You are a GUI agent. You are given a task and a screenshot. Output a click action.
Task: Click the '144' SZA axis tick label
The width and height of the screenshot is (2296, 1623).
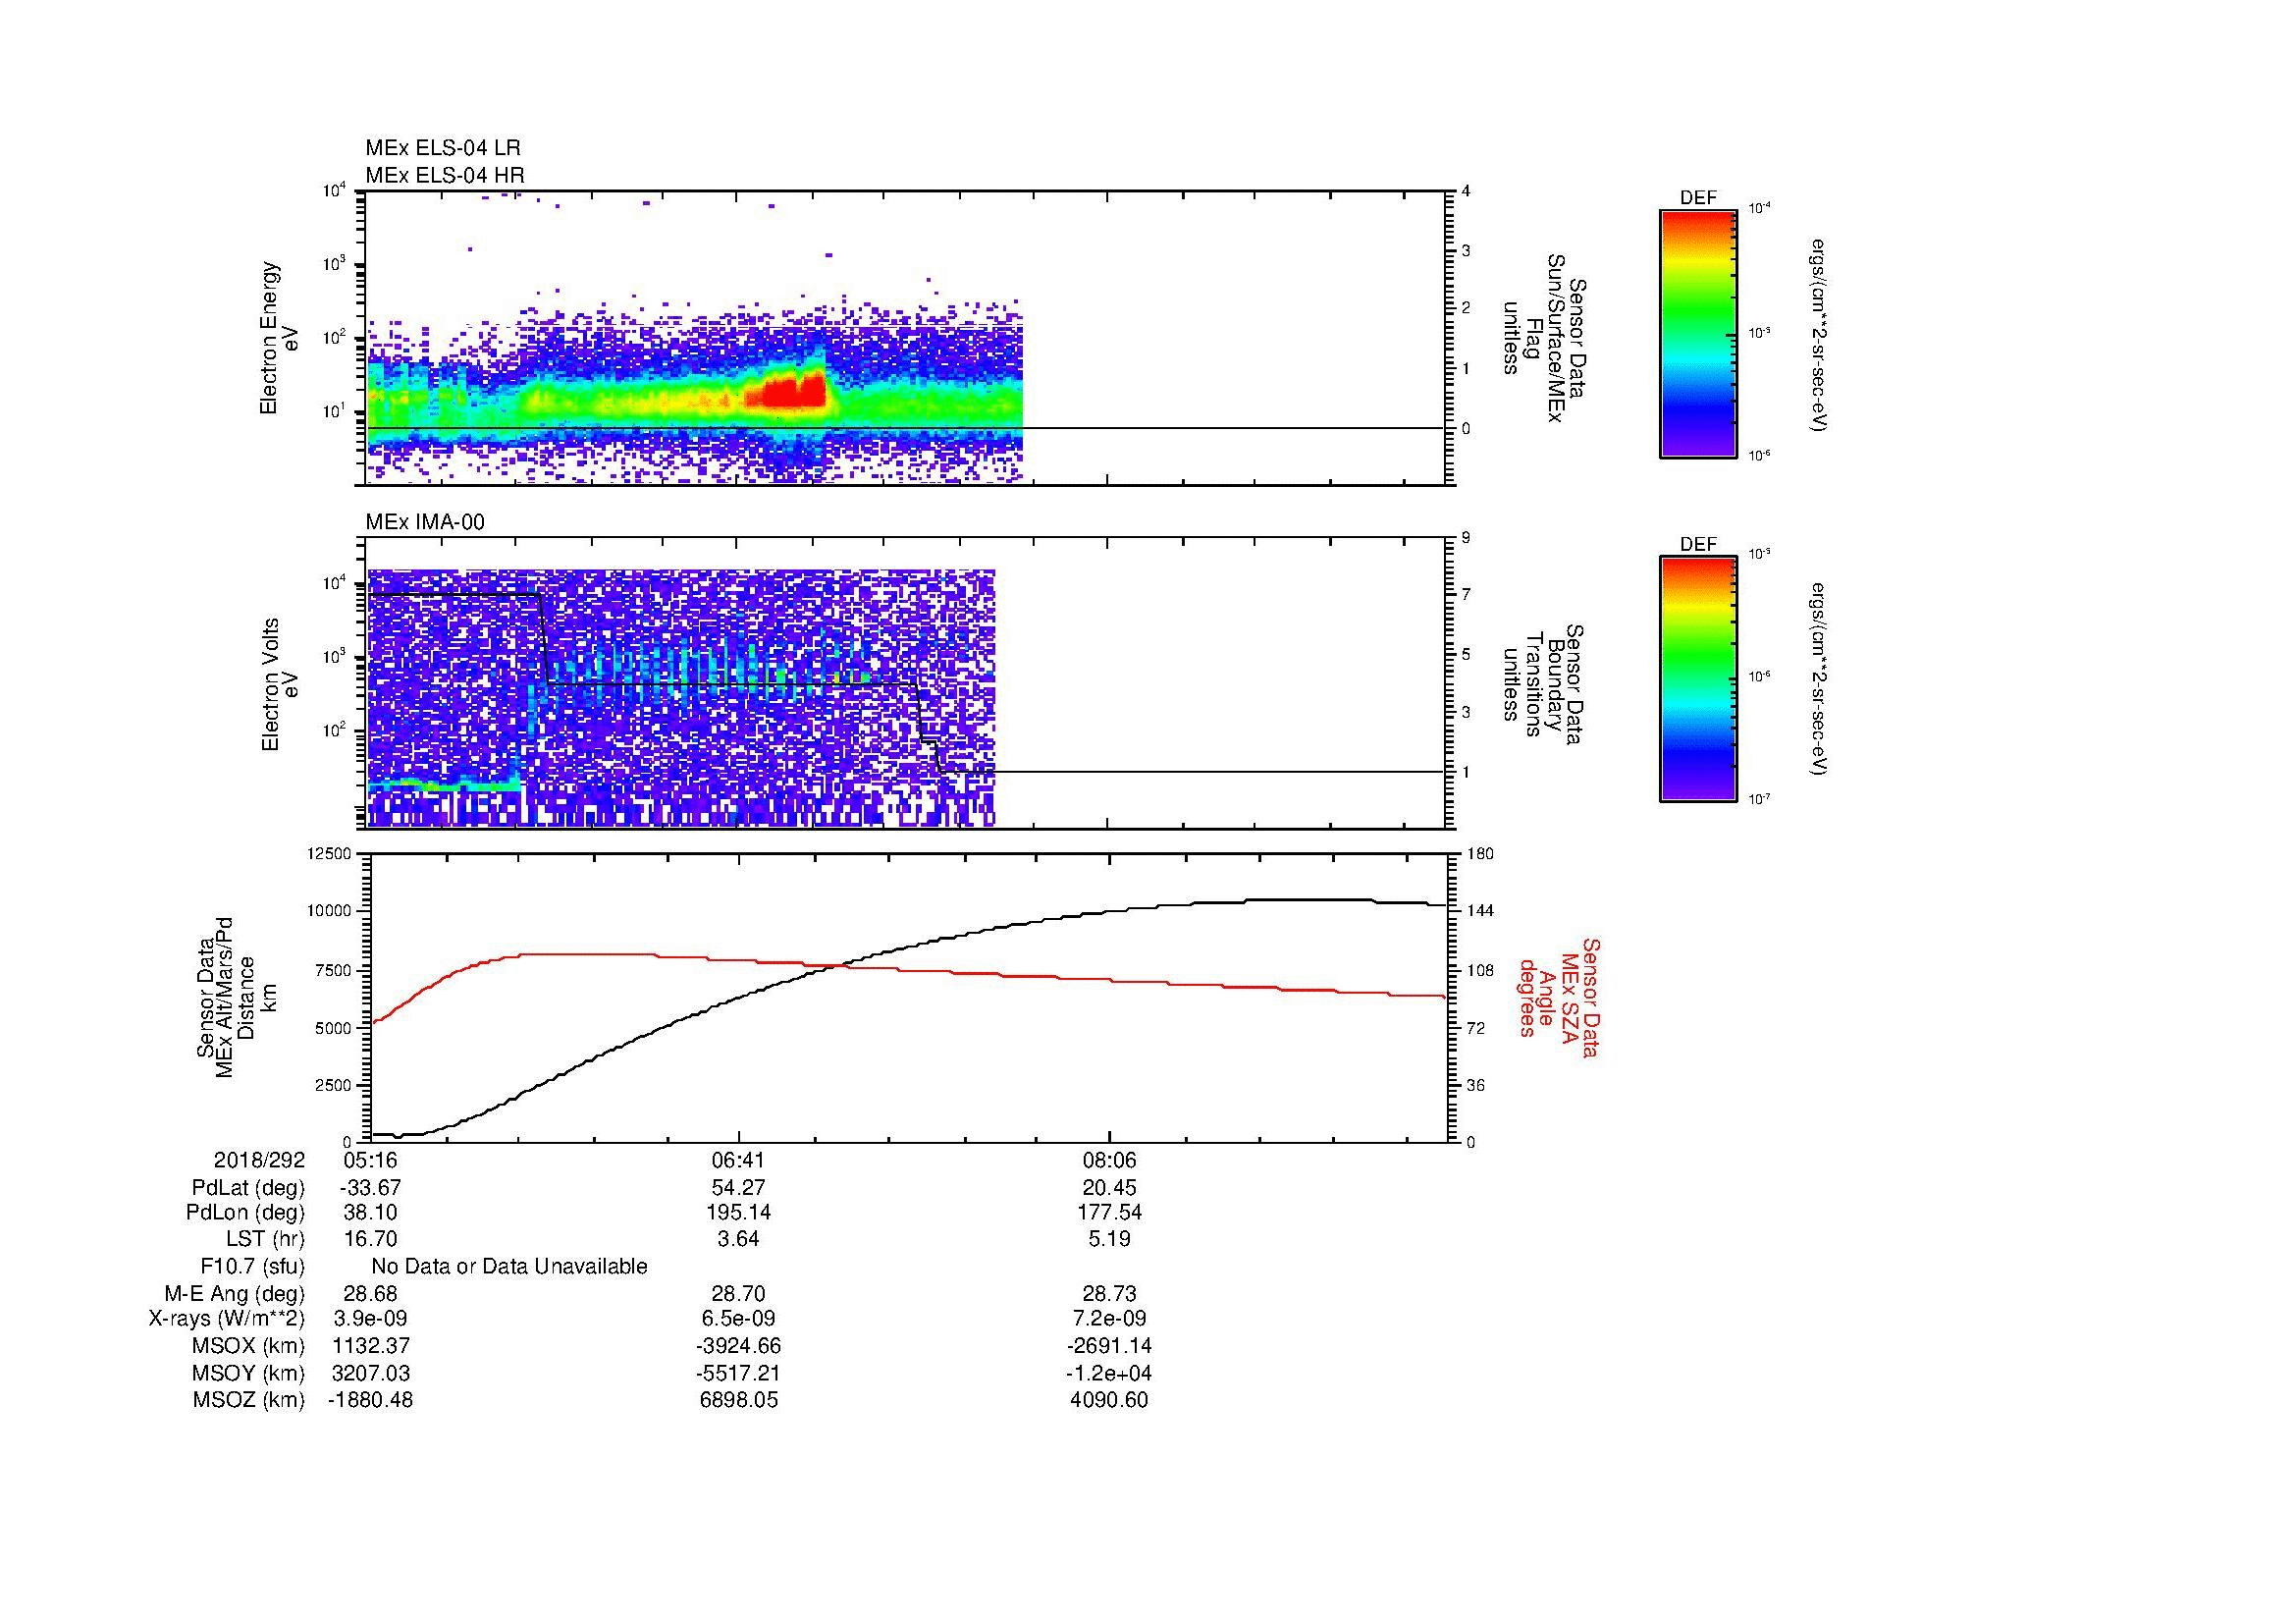[1480, 911]
